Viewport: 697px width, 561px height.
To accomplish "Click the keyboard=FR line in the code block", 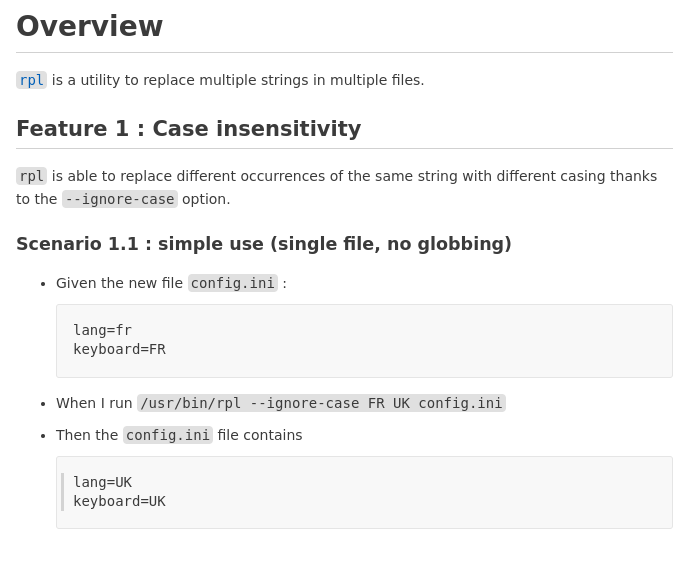I will point(119,349).
